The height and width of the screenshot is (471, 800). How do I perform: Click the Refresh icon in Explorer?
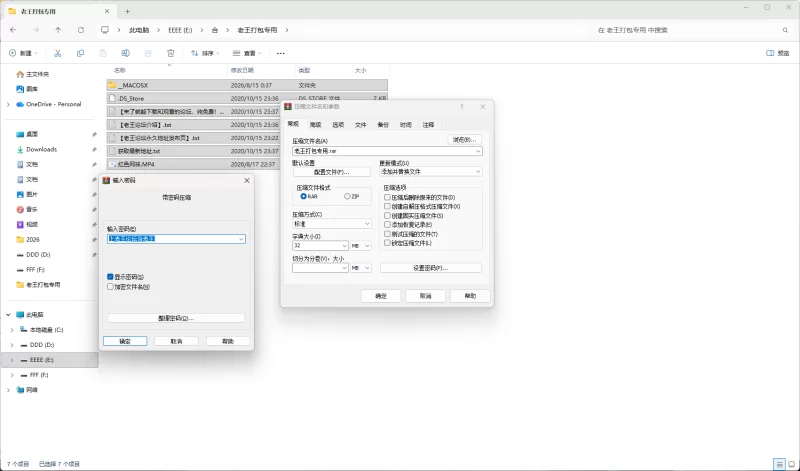[x=81, y=30]
